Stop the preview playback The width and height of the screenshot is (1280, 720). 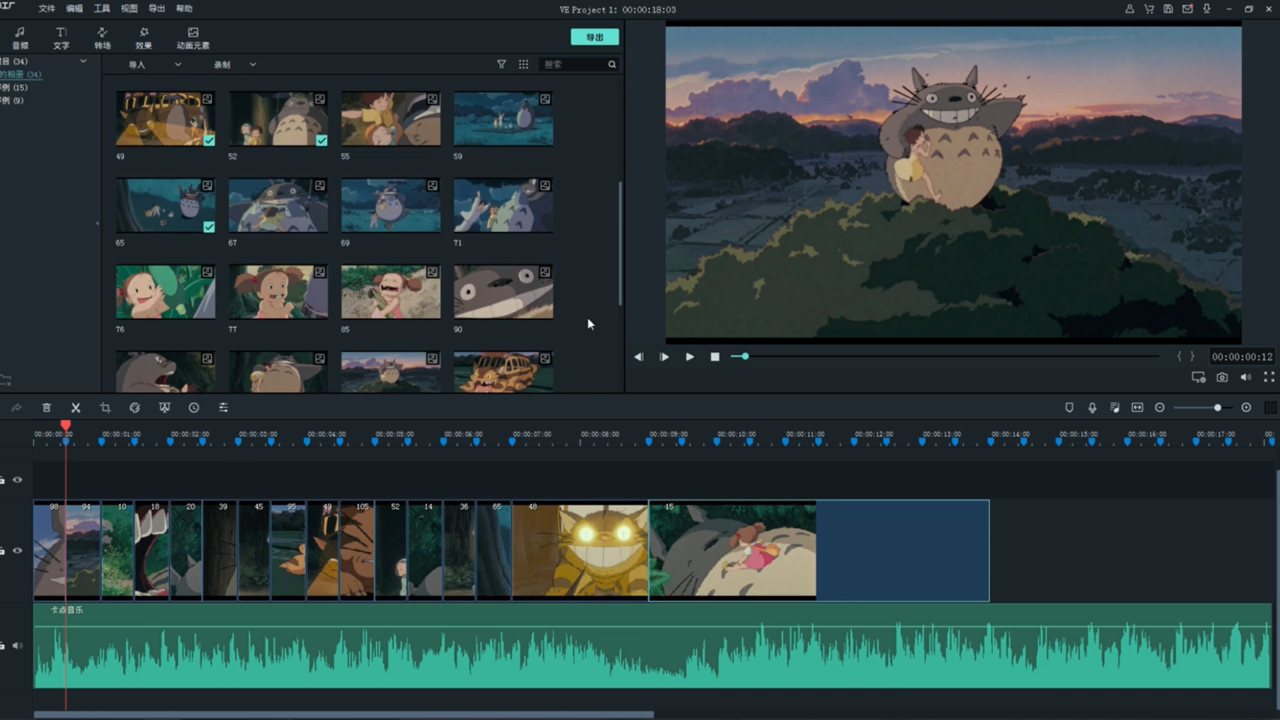click(715, 357)
